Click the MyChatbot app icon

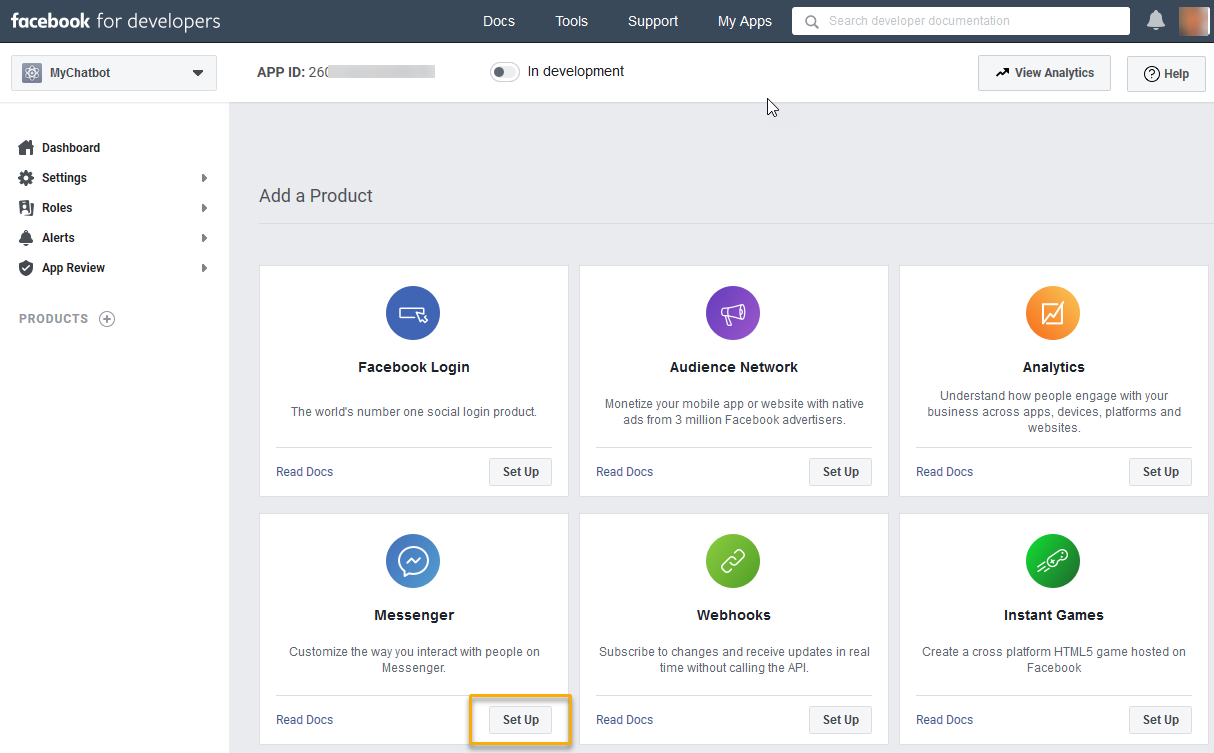click(x=32, y=73)
